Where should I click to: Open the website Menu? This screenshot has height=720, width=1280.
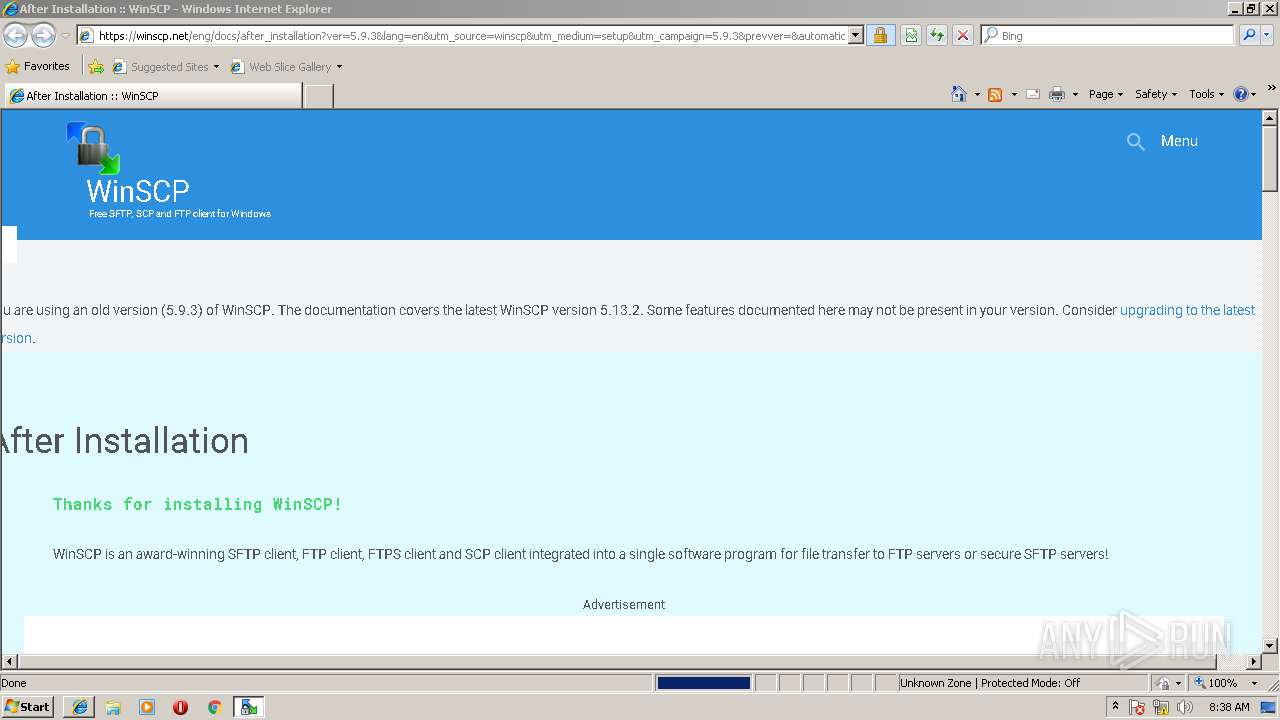[x=1179, y=141]
